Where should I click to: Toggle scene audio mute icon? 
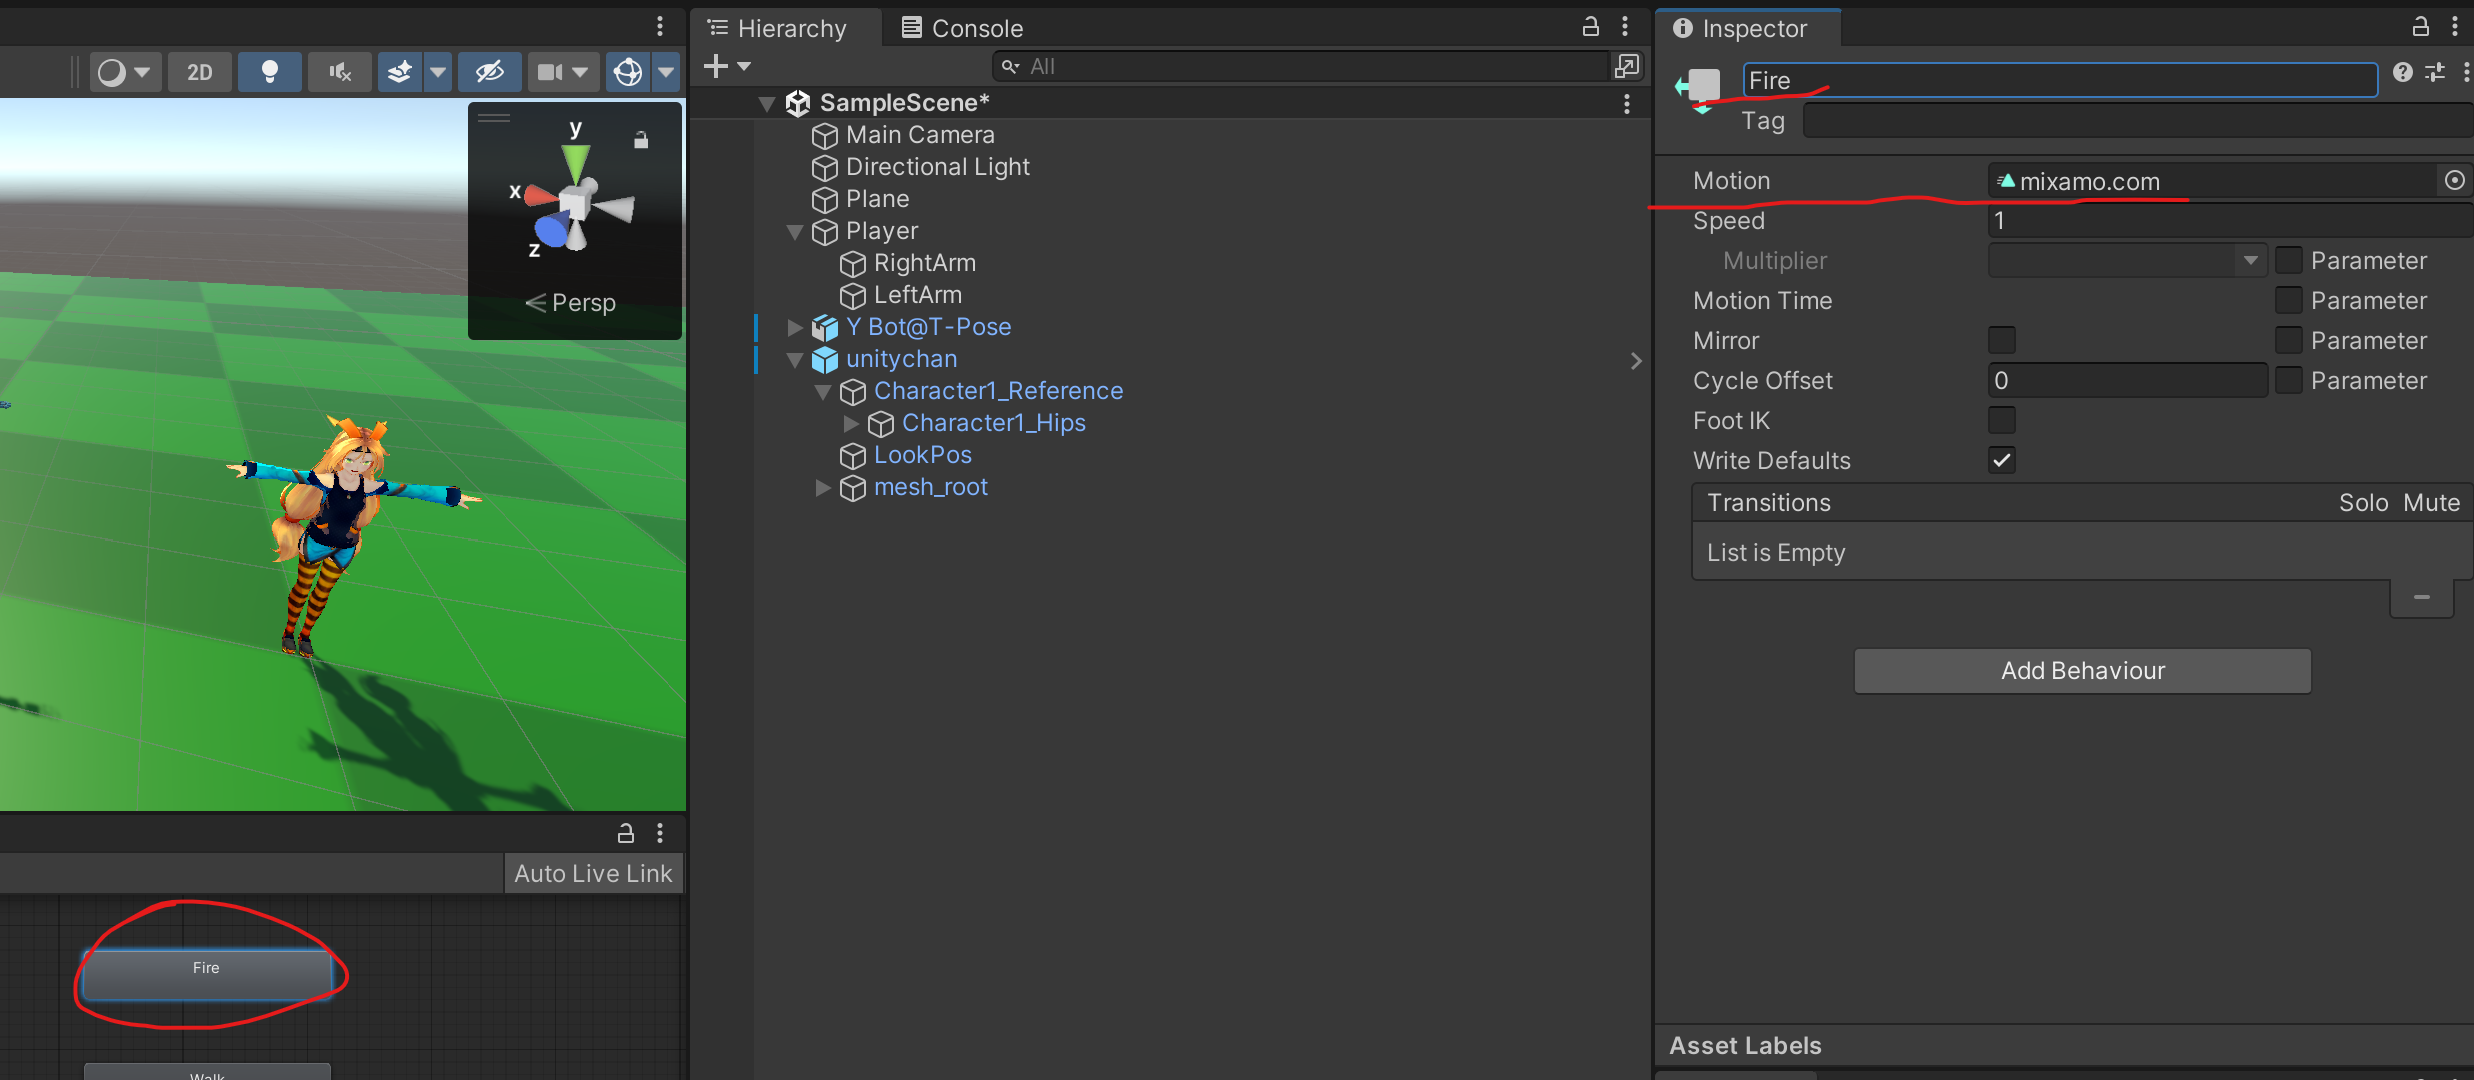[x=340, y=72]
